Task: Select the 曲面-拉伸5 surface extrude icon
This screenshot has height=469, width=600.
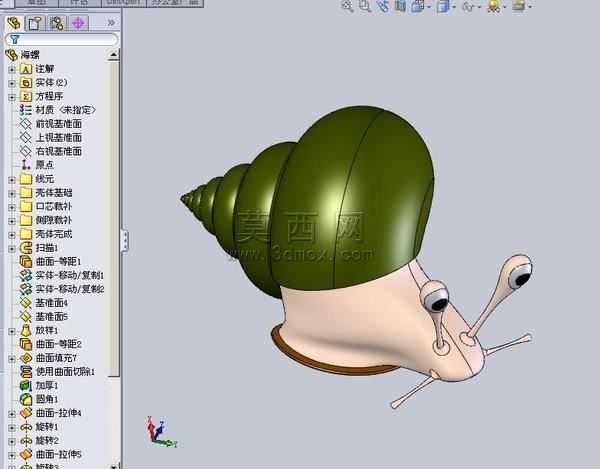Action: pos(26,454)
